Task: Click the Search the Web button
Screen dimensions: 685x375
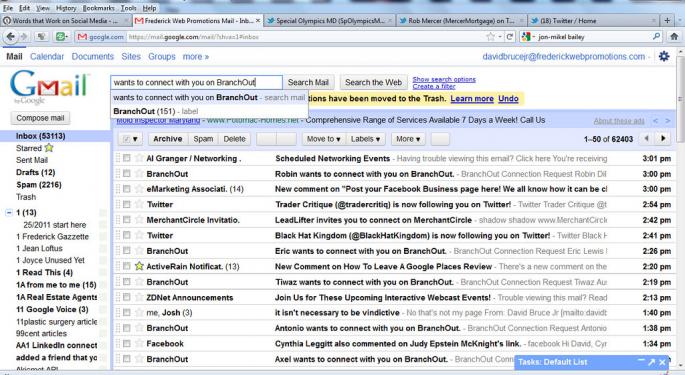Action: click(x=374, y=82)
